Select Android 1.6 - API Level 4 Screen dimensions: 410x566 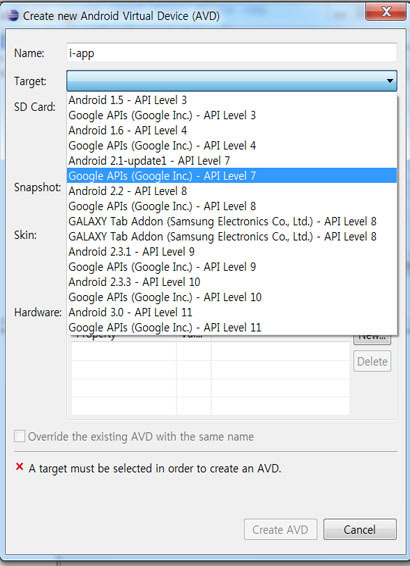(x=232, y=130)
